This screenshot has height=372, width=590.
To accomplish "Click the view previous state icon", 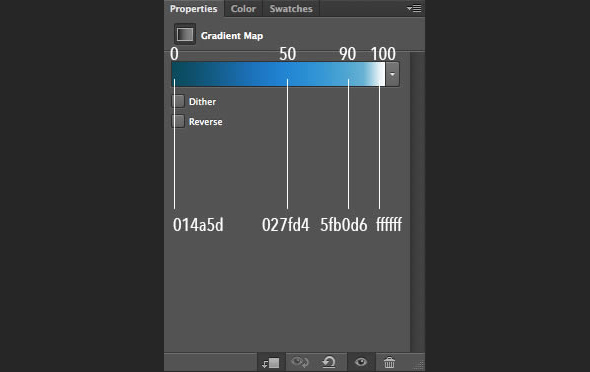I will tap(300, 362).
